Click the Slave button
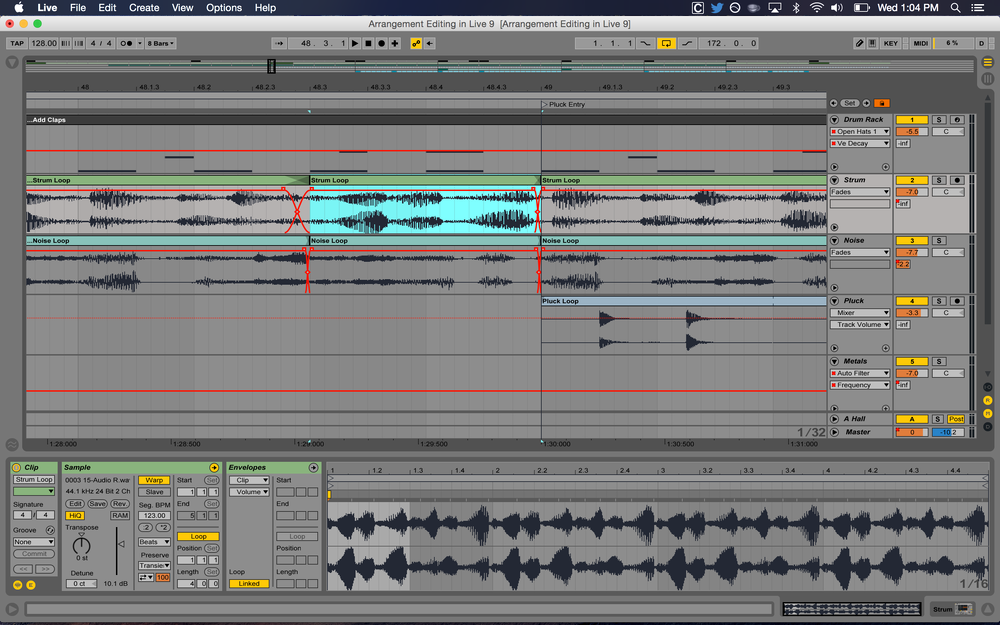1000x625 pixels. [x=154, y=492]
